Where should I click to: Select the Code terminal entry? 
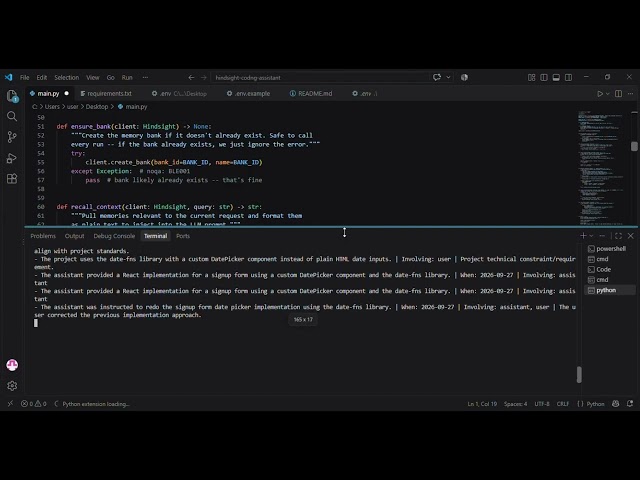[x=610, y=269]
